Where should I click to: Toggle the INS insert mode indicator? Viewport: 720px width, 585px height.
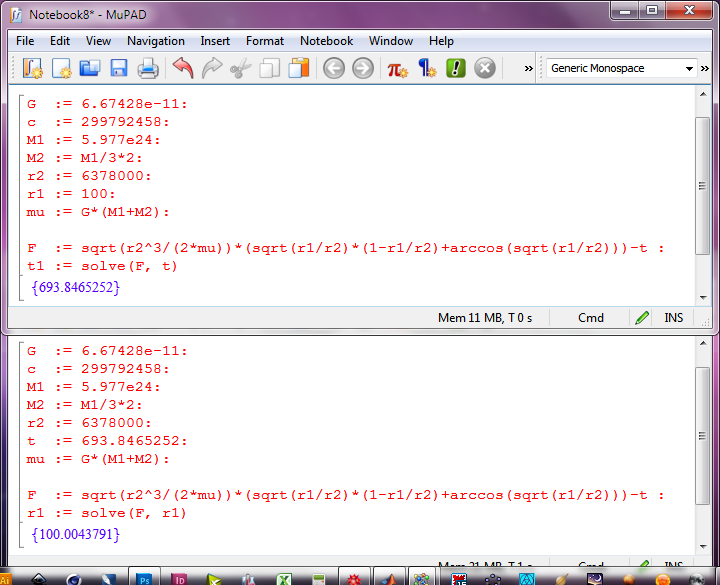(674, 318)
